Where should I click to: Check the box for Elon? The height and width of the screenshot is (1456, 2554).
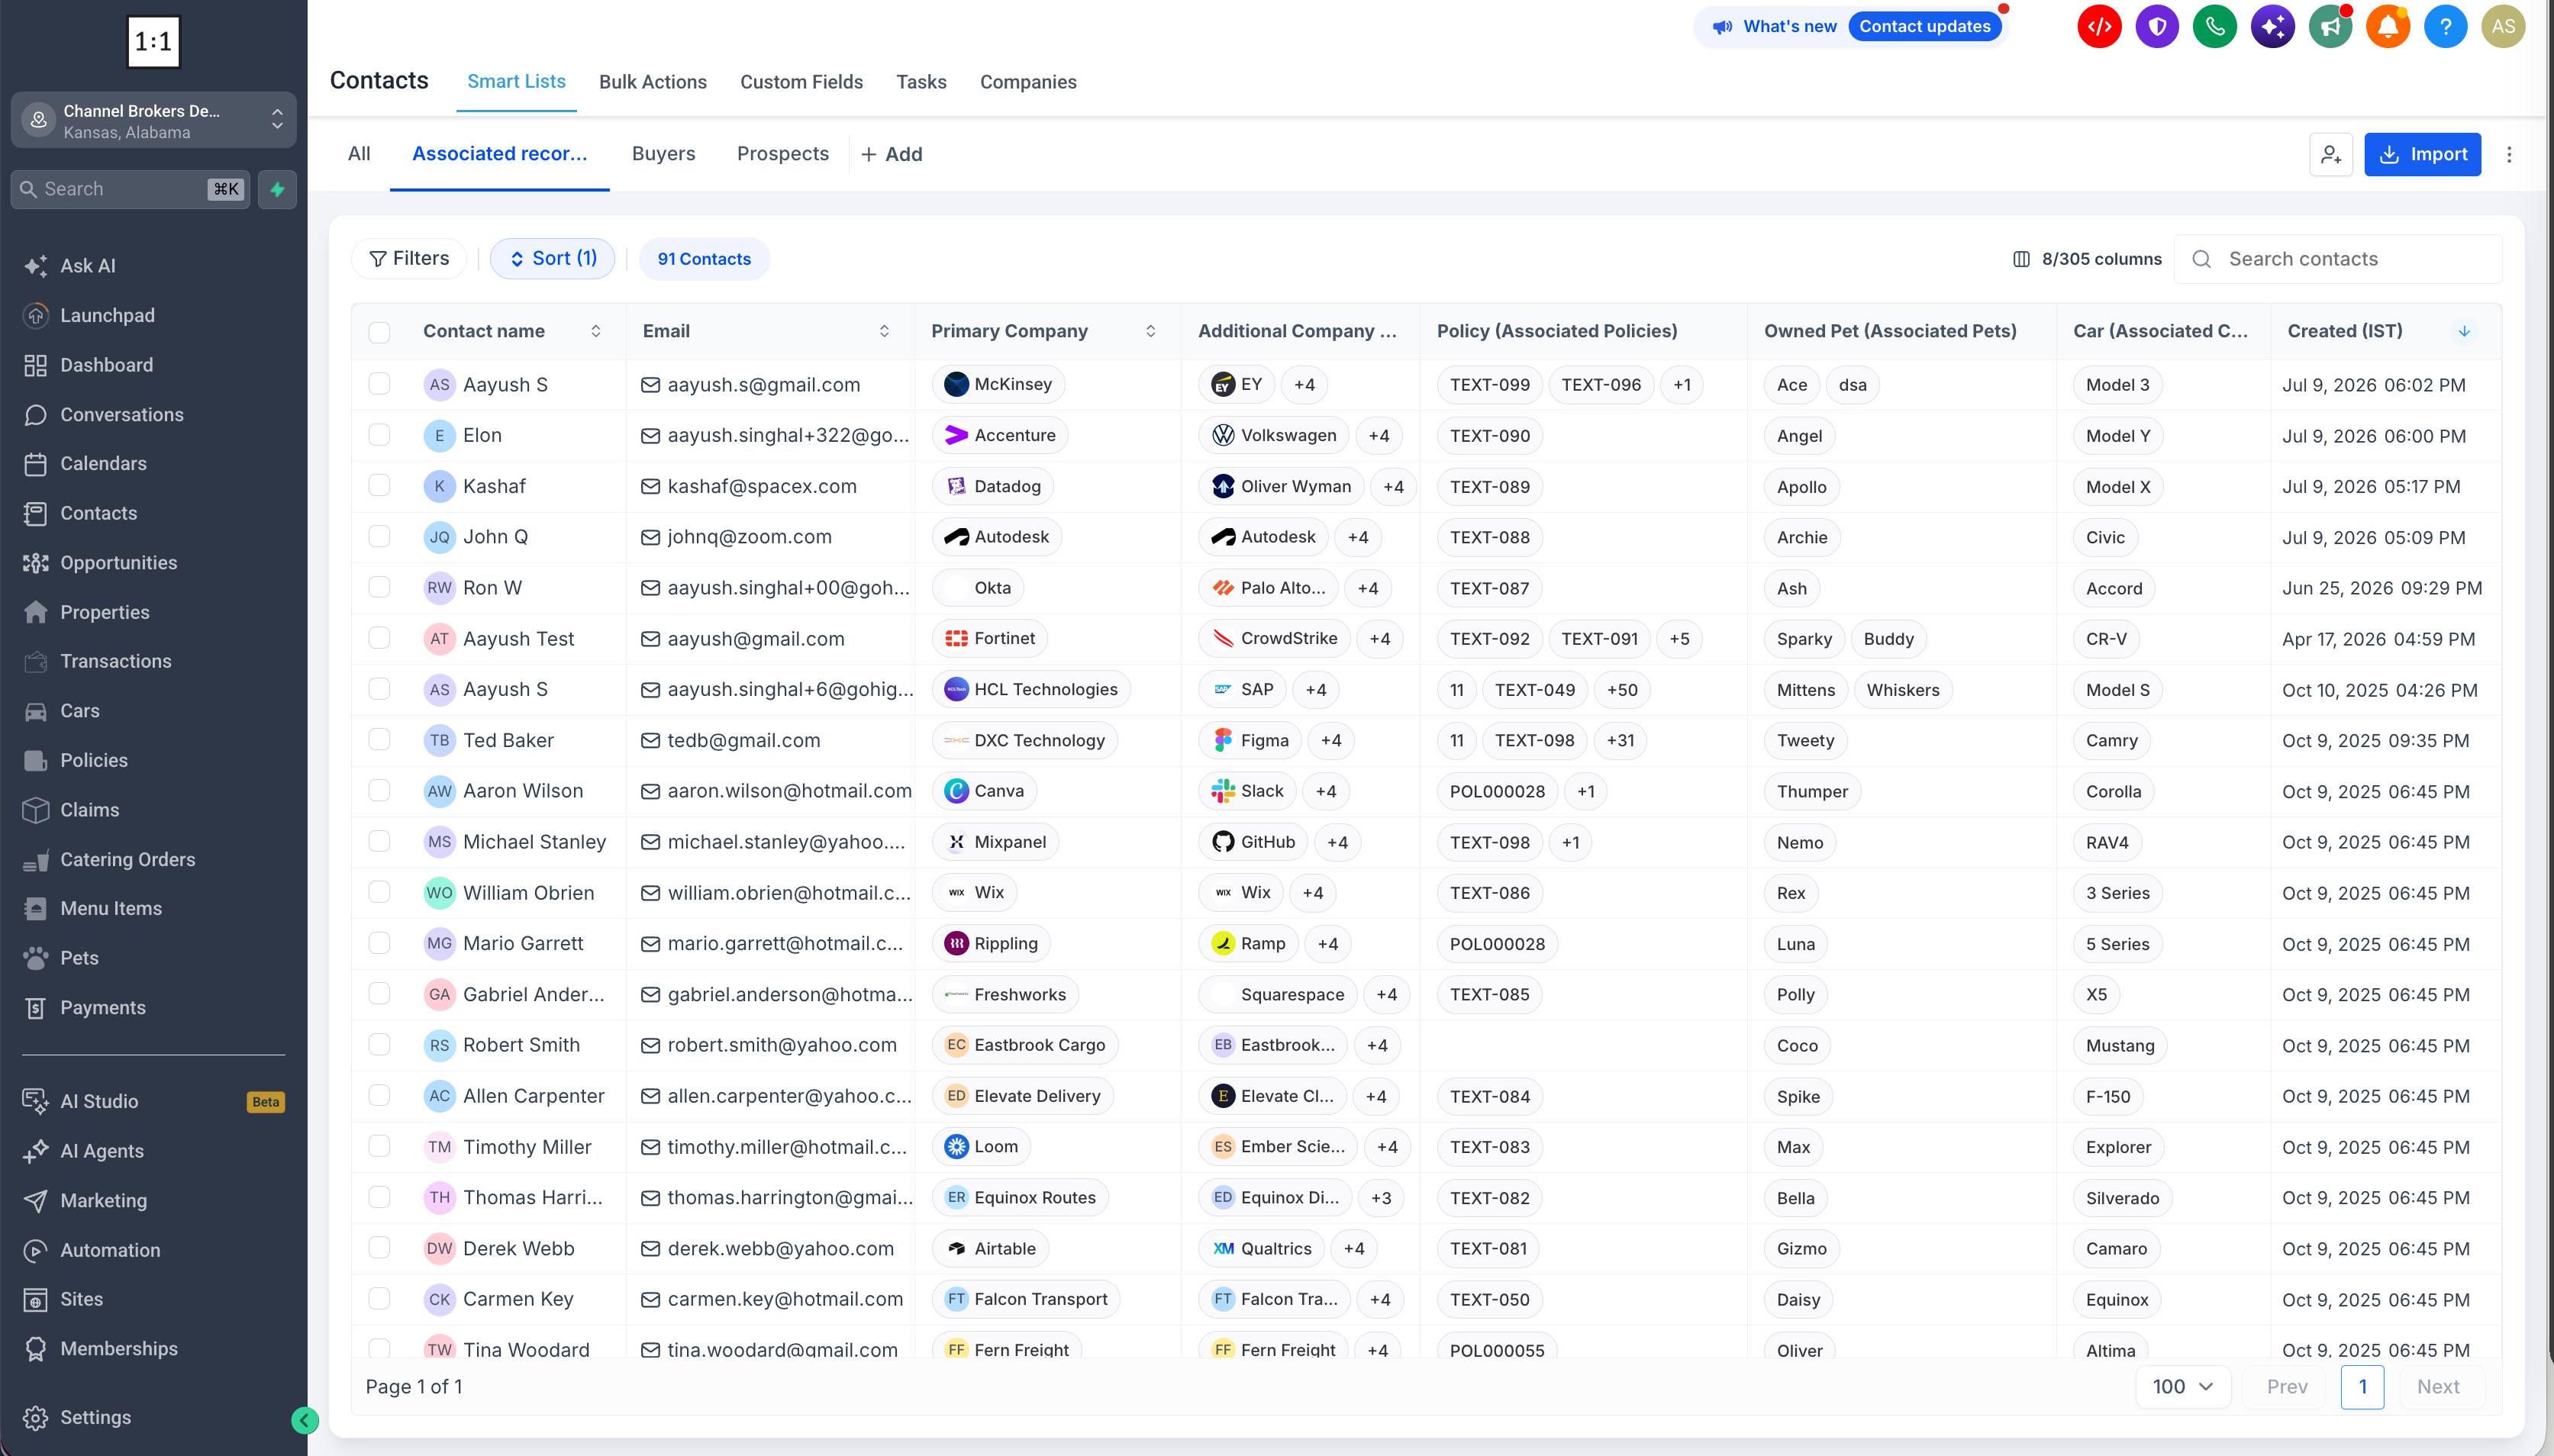point(379,435)
